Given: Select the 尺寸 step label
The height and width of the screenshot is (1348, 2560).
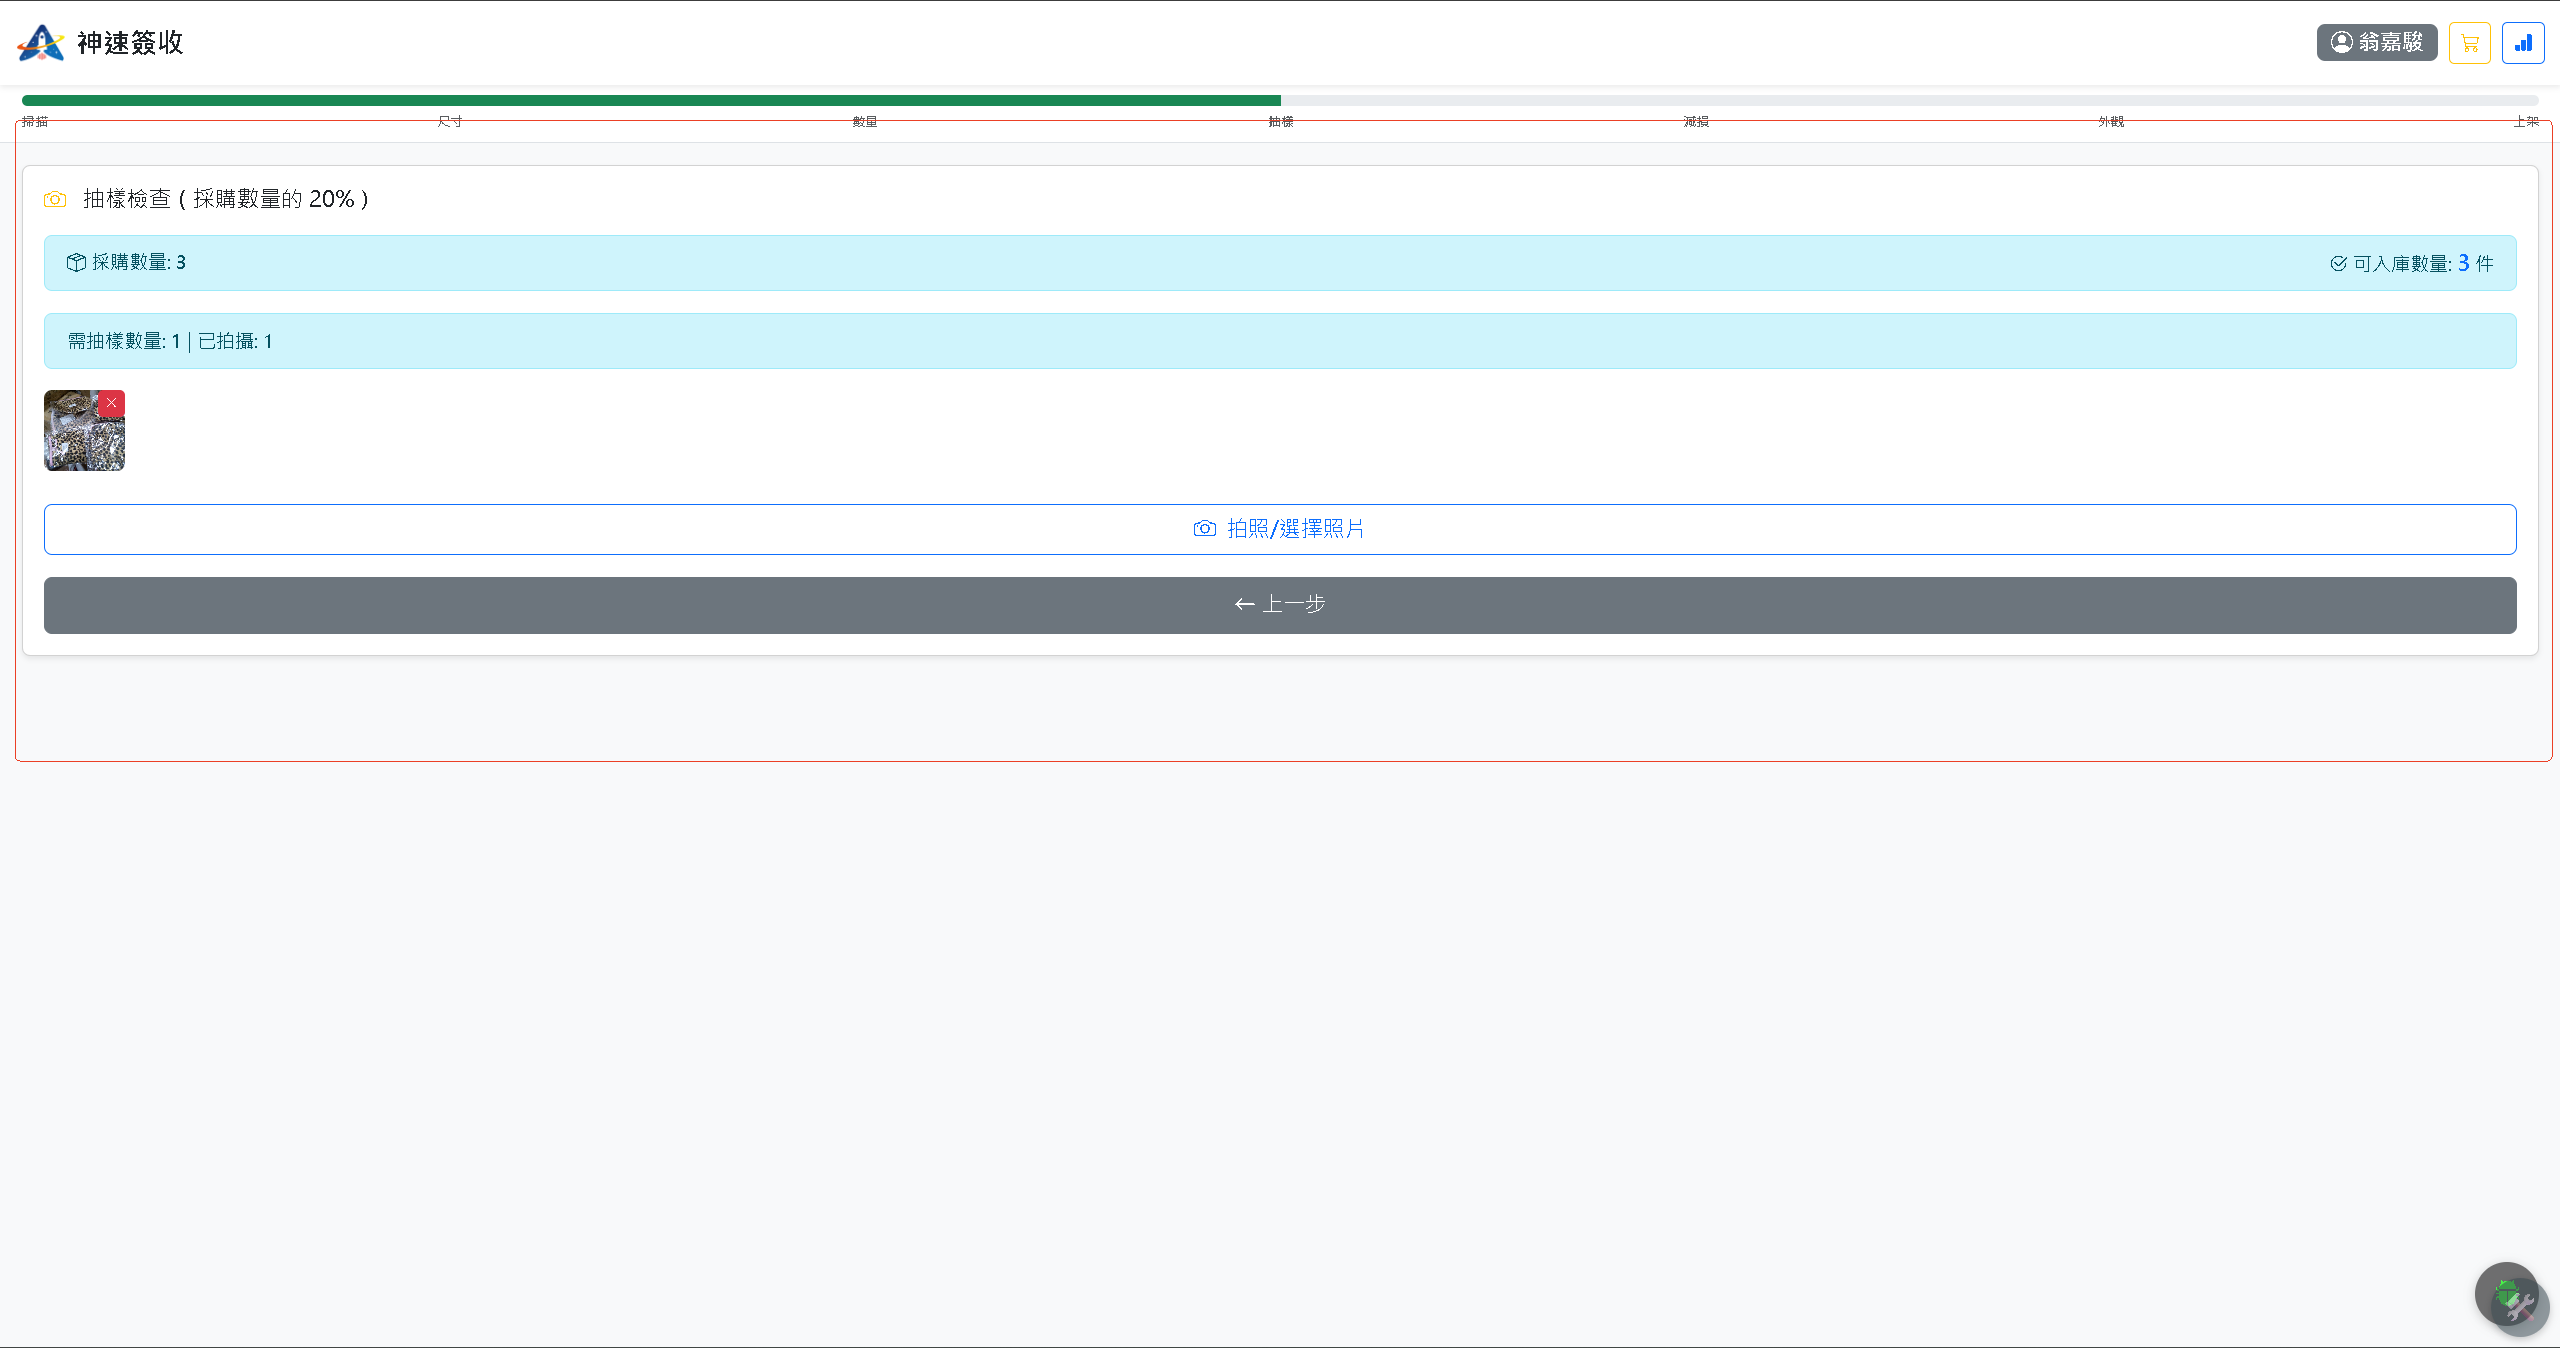Looking at the screenshot, I should [450, 122].
